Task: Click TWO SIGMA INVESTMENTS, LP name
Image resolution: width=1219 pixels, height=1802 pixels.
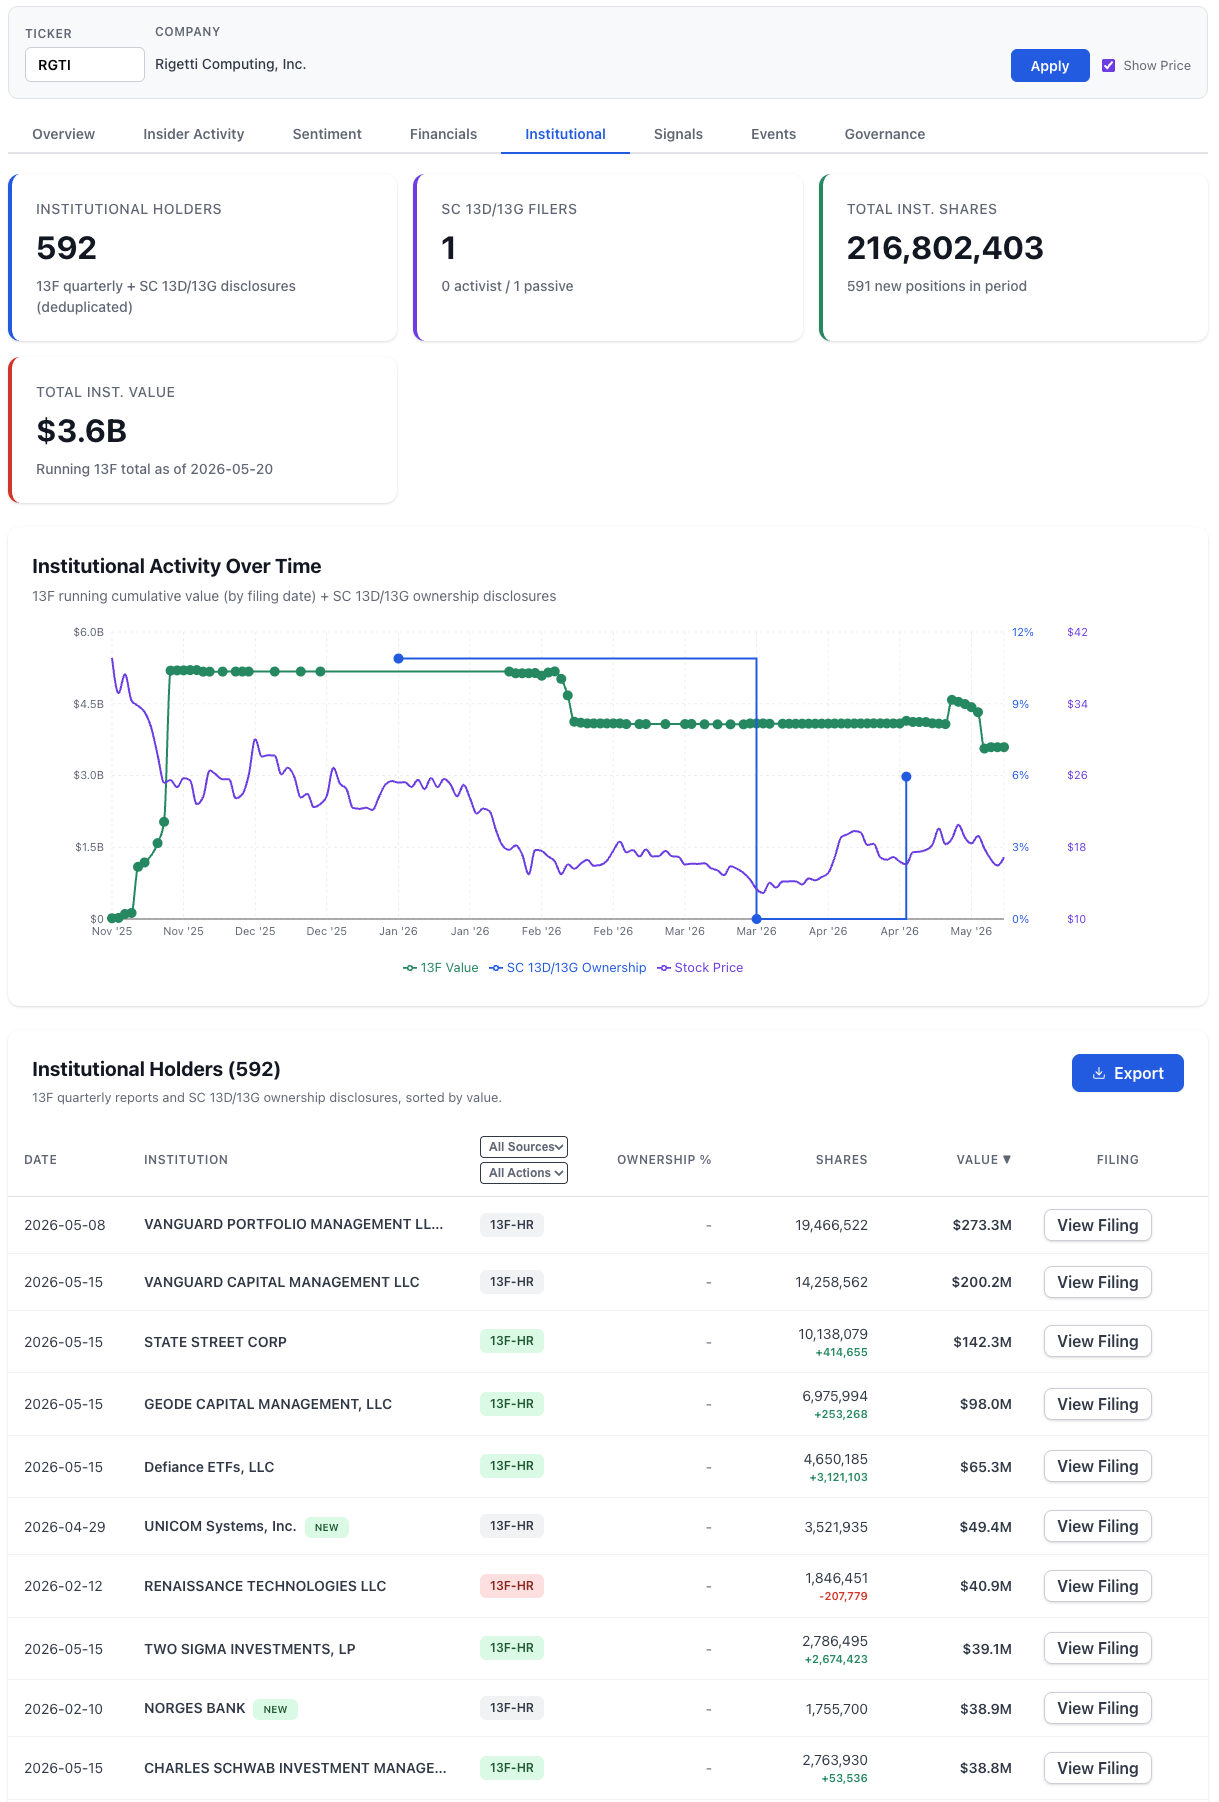Action: (x=250, y=1649)
